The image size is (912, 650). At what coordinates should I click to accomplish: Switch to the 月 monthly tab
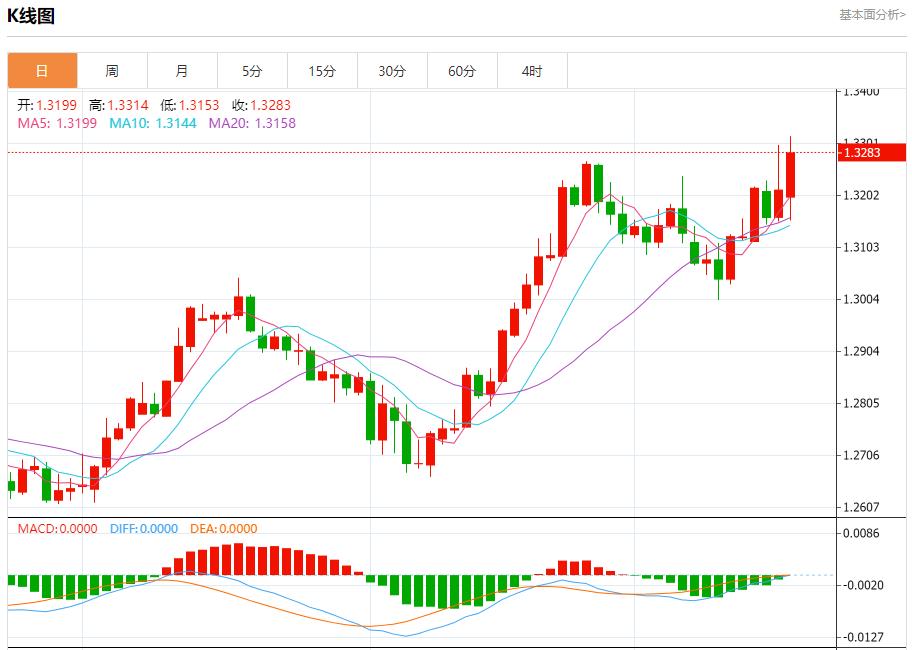[x=182, y=71]
